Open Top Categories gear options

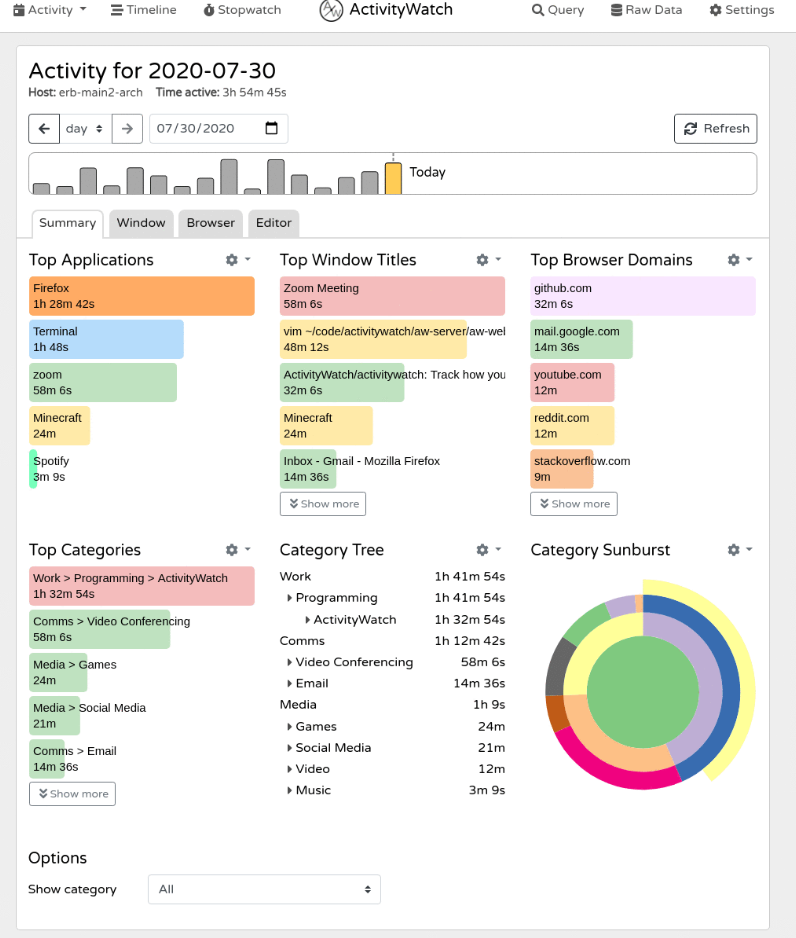237,550
